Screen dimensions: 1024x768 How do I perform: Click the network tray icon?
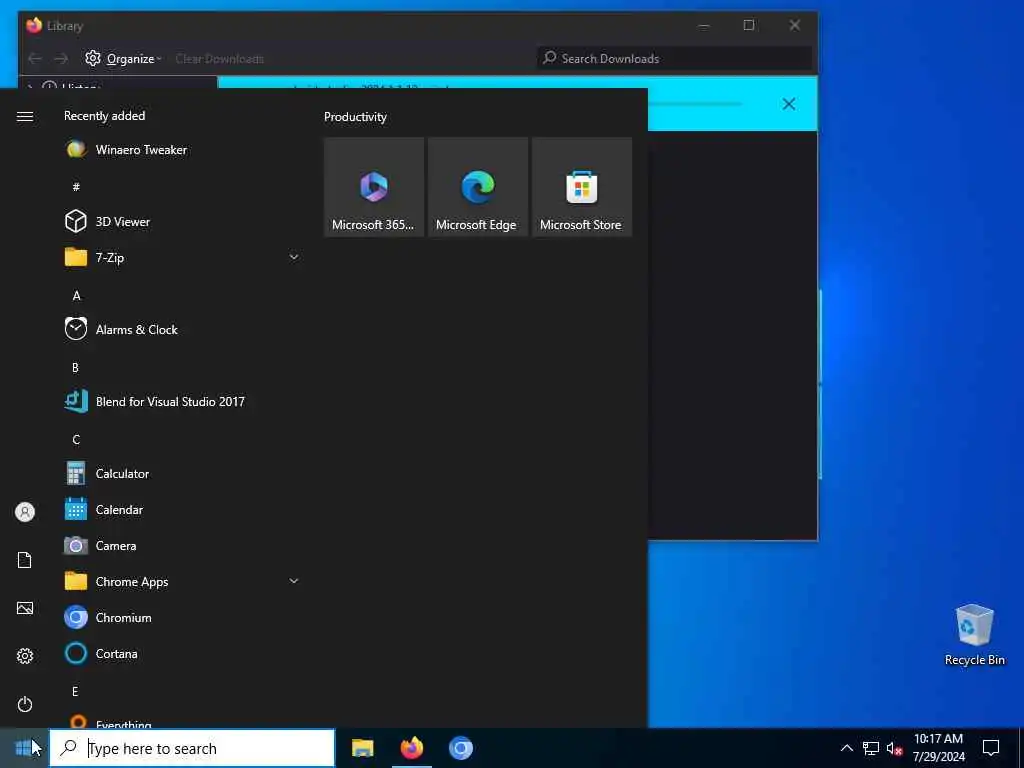871,748
